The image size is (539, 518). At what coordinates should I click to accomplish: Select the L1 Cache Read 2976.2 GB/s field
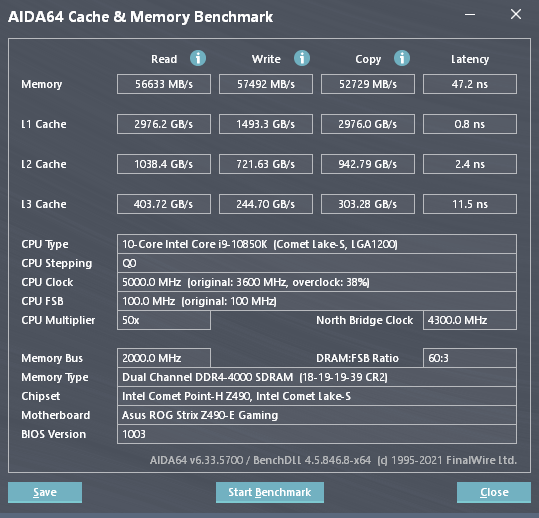pyautogui.click(x=164, y=124)
